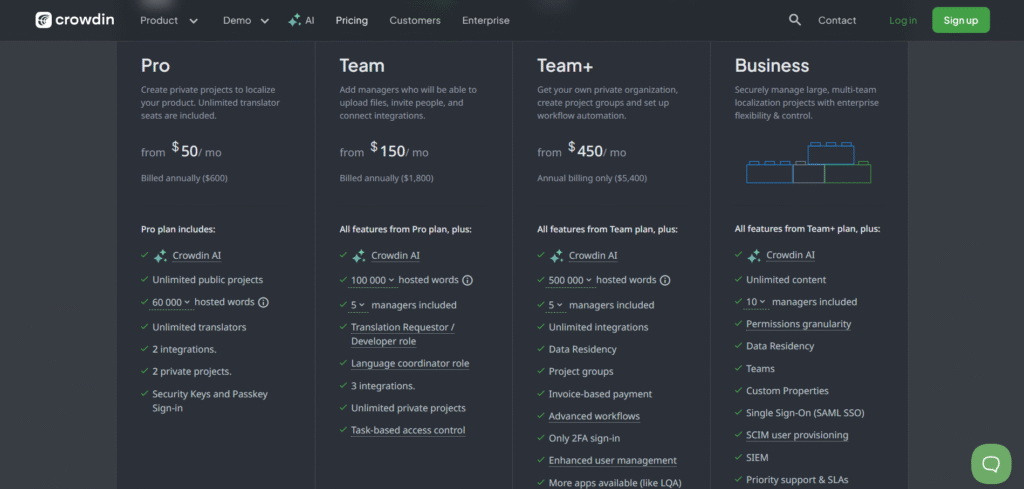Open the search magnifier icon
The width and height of the screenshot is (1024, 489).
click(x=795, y=20)
